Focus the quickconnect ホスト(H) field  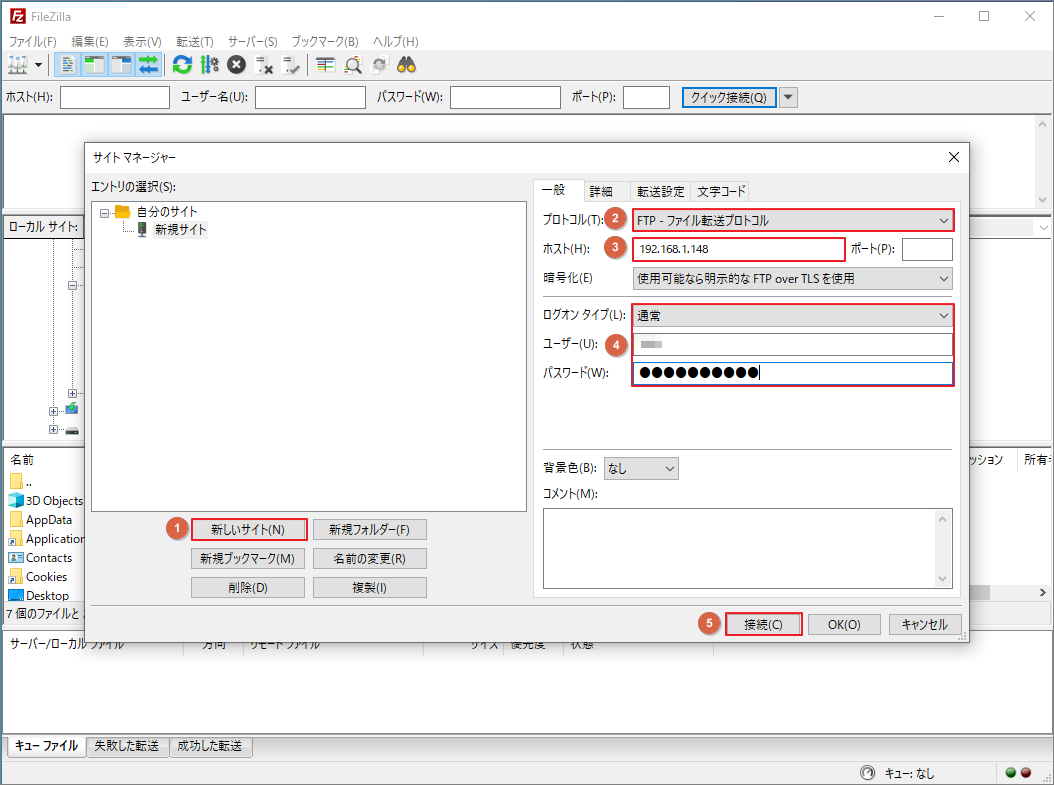[x=115, y=97]
